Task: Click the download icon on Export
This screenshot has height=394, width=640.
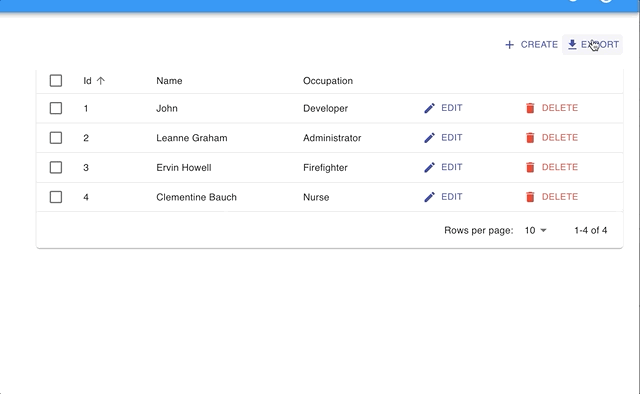Action: pos(572,45)
